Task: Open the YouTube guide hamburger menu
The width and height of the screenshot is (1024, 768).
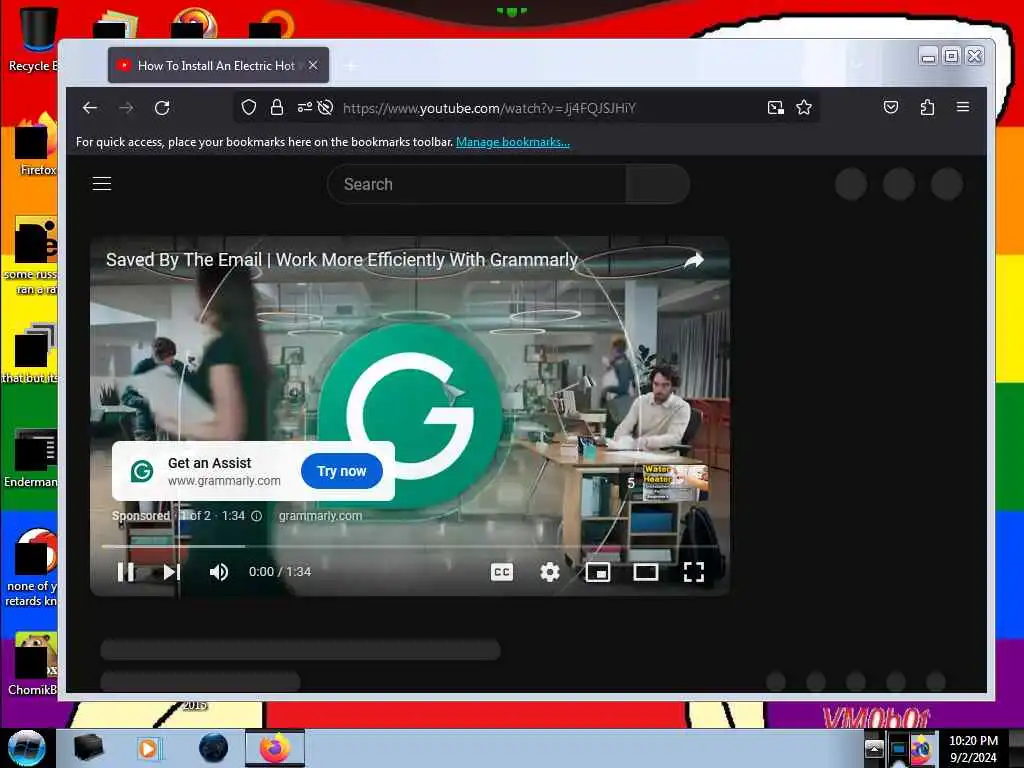Action: (x=102, y=184)
